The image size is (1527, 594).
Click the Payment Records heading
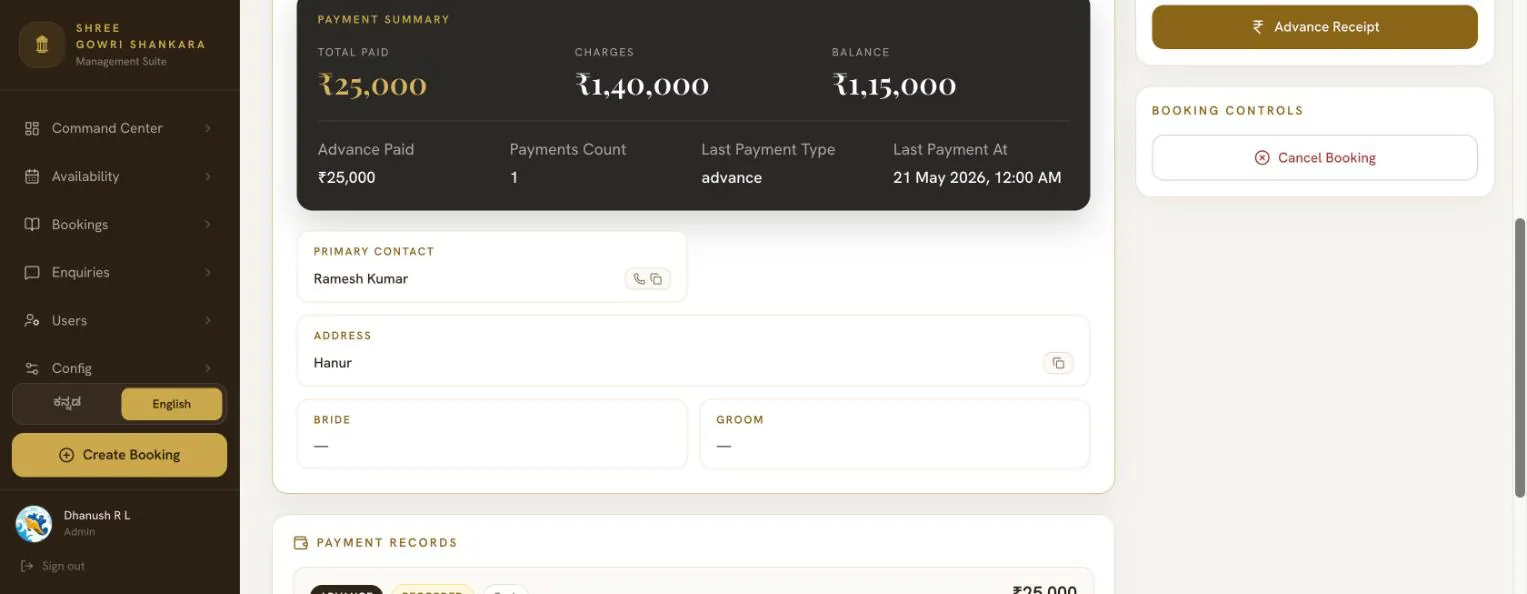click(387, 543)
